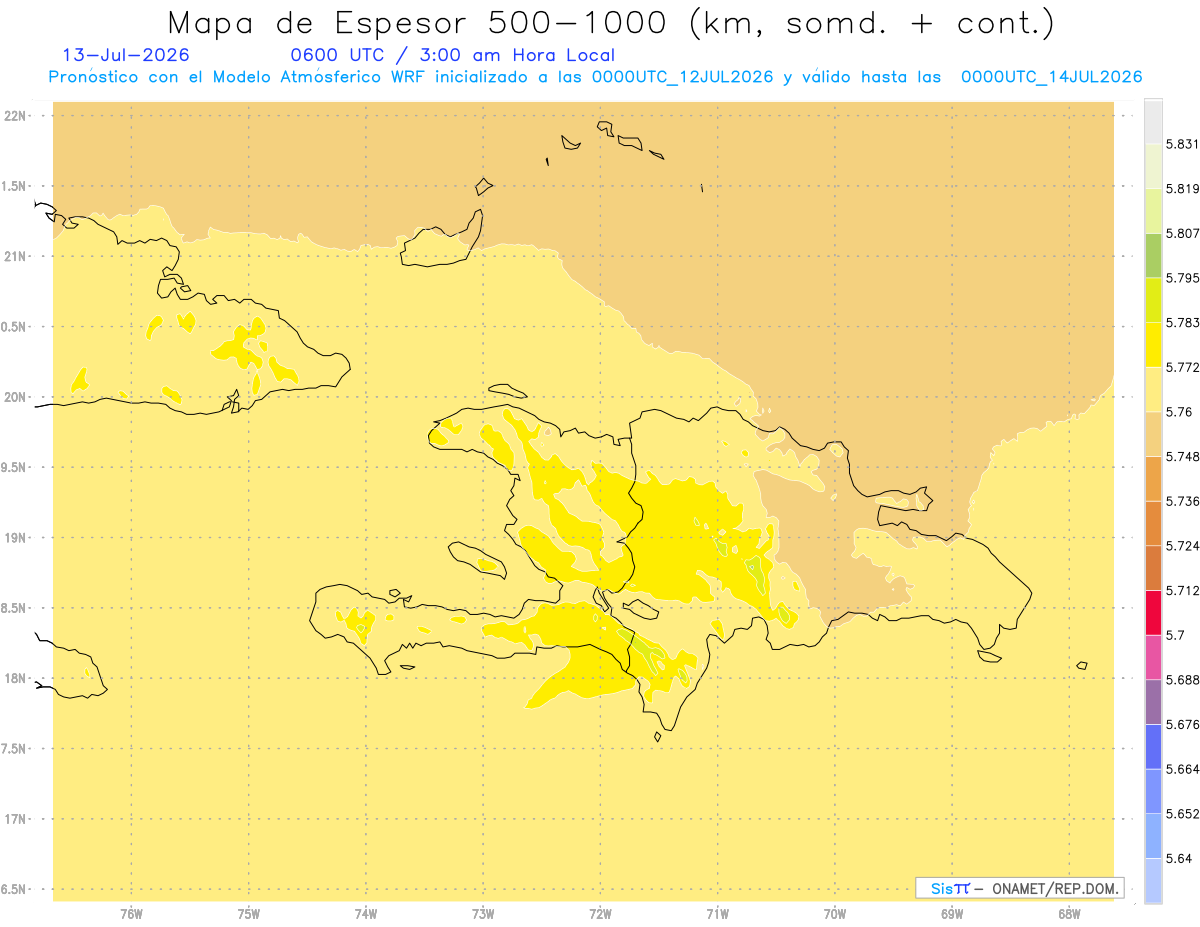The width and height of the screenshot is (1200, 927).
Task: Select the 20N latitude label
Action: (x=17, y=397)
